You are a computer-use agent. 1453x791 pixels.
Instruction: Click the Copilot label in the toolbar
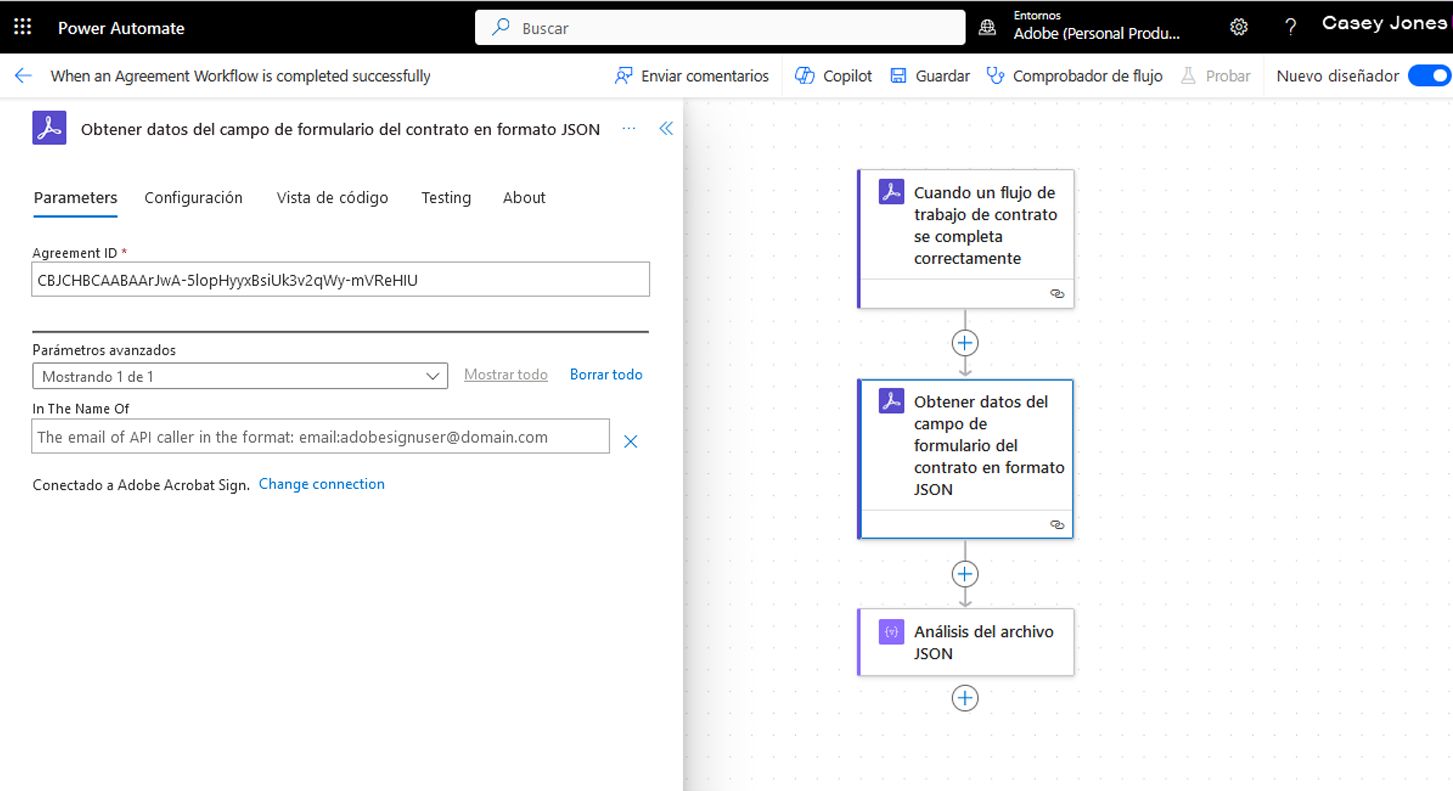[x=848, y=76]
